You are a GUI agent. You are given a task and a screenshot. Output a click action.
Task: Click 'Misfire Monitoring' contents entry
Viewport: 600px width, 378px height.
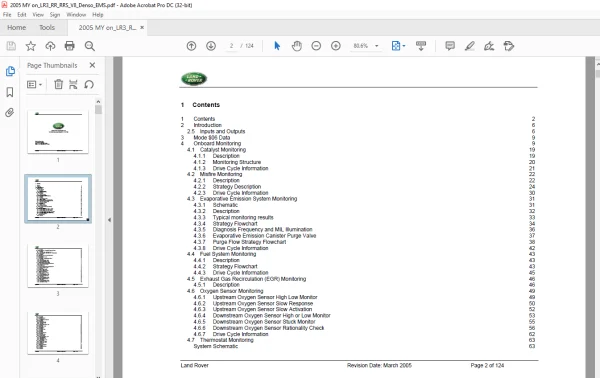pos(221,174)
